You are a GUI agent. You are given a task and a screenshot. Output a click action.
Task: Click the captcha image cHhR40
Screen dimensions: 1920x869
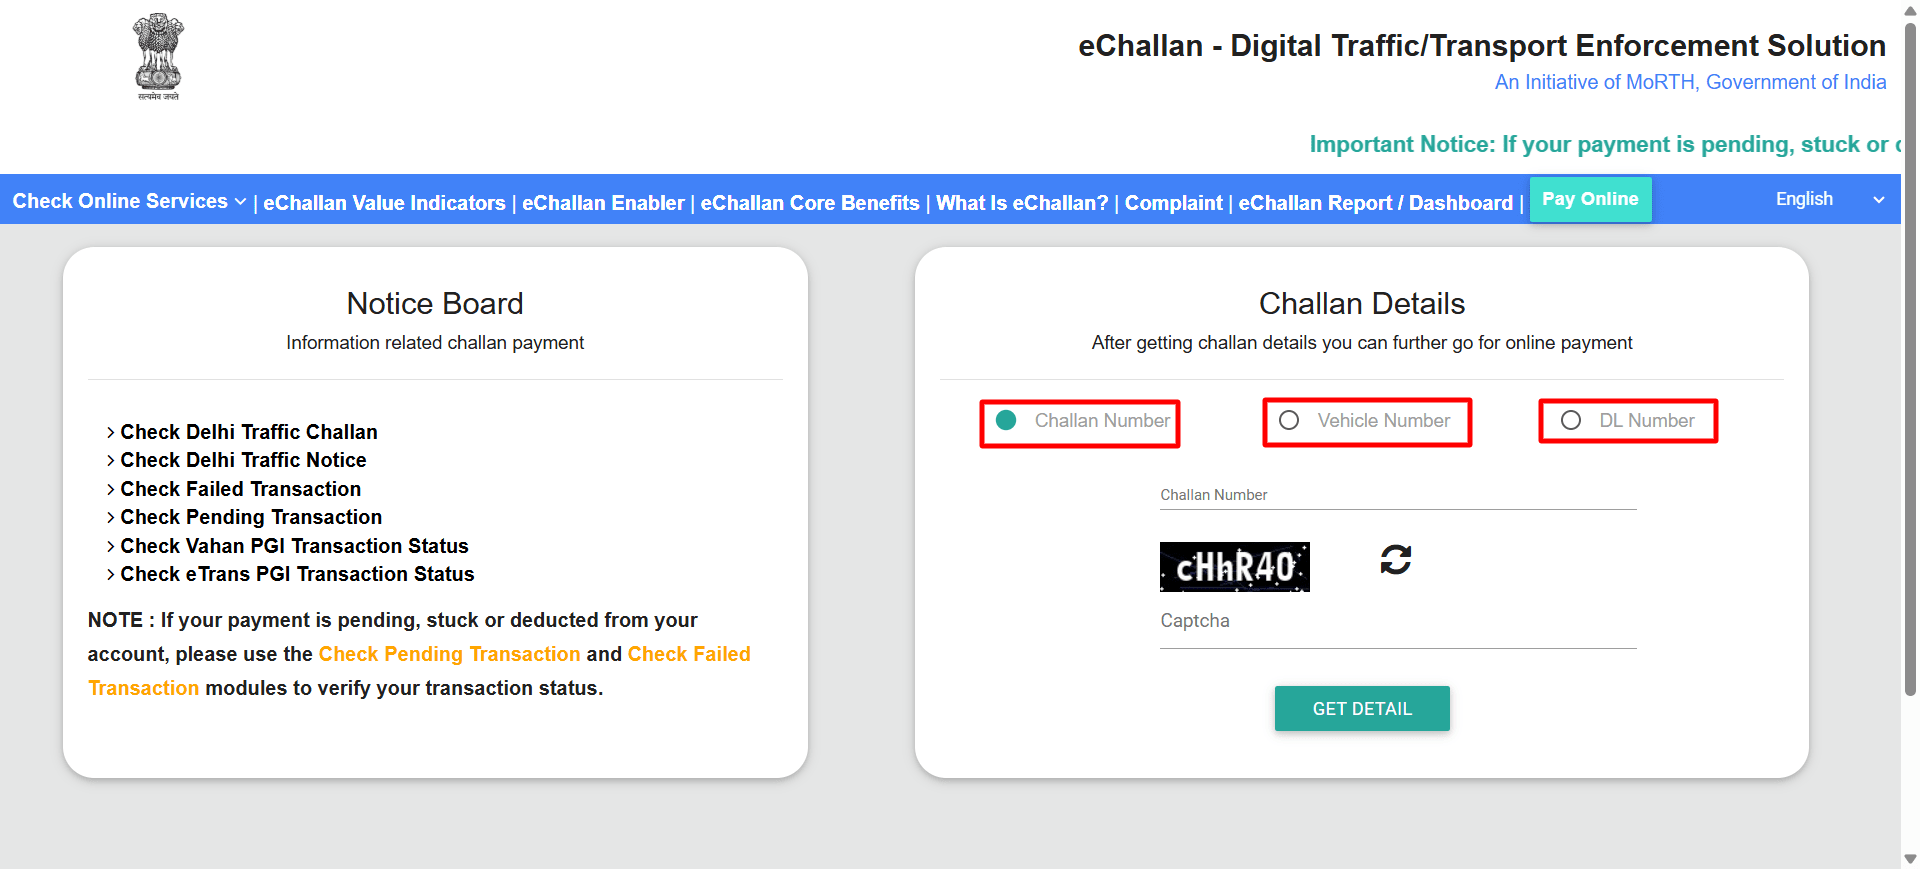[1234, 567]
